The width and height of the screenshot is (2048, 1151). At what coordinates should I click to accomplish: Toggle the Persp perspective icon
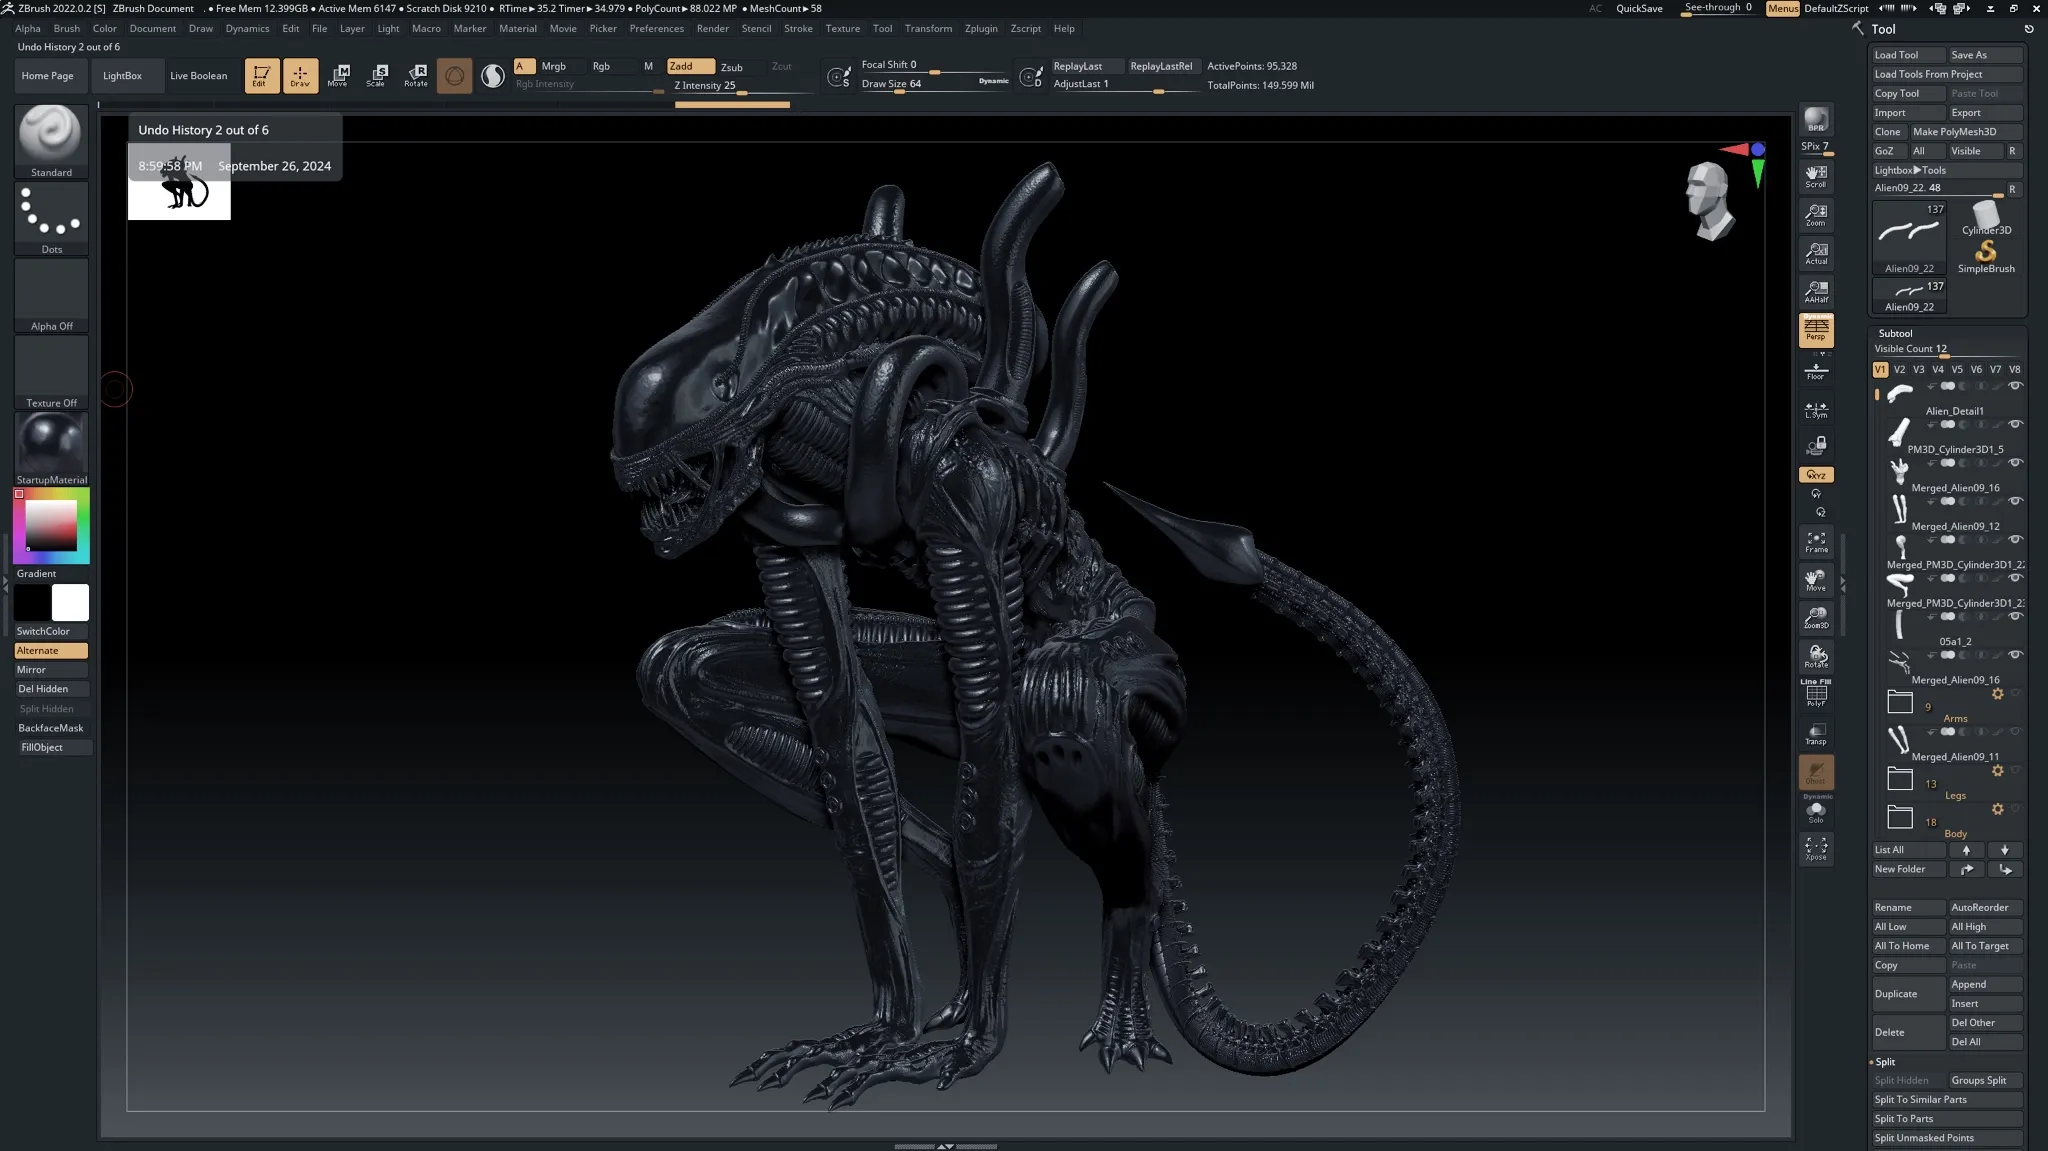[1816, 329]
